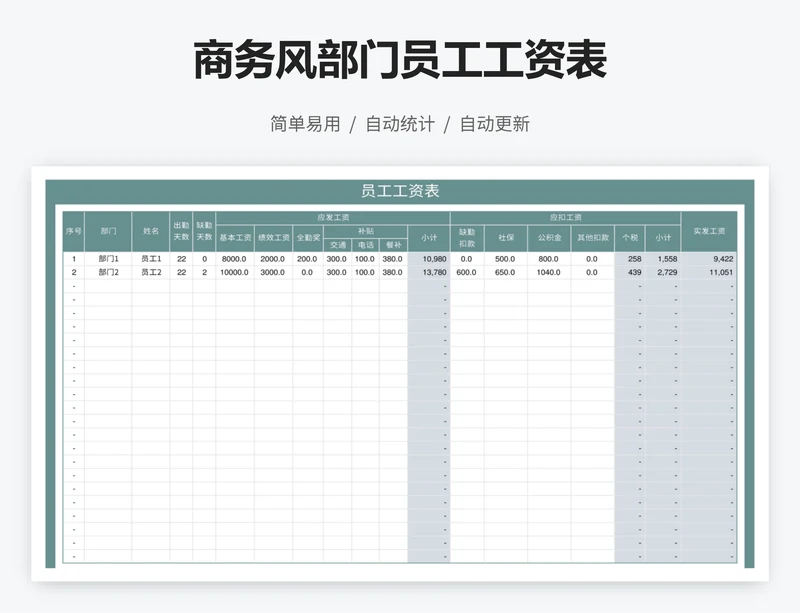Click the '10,980' subtotal cell
This screenshot has height=613, width=800.
click(x=429, y=259)
